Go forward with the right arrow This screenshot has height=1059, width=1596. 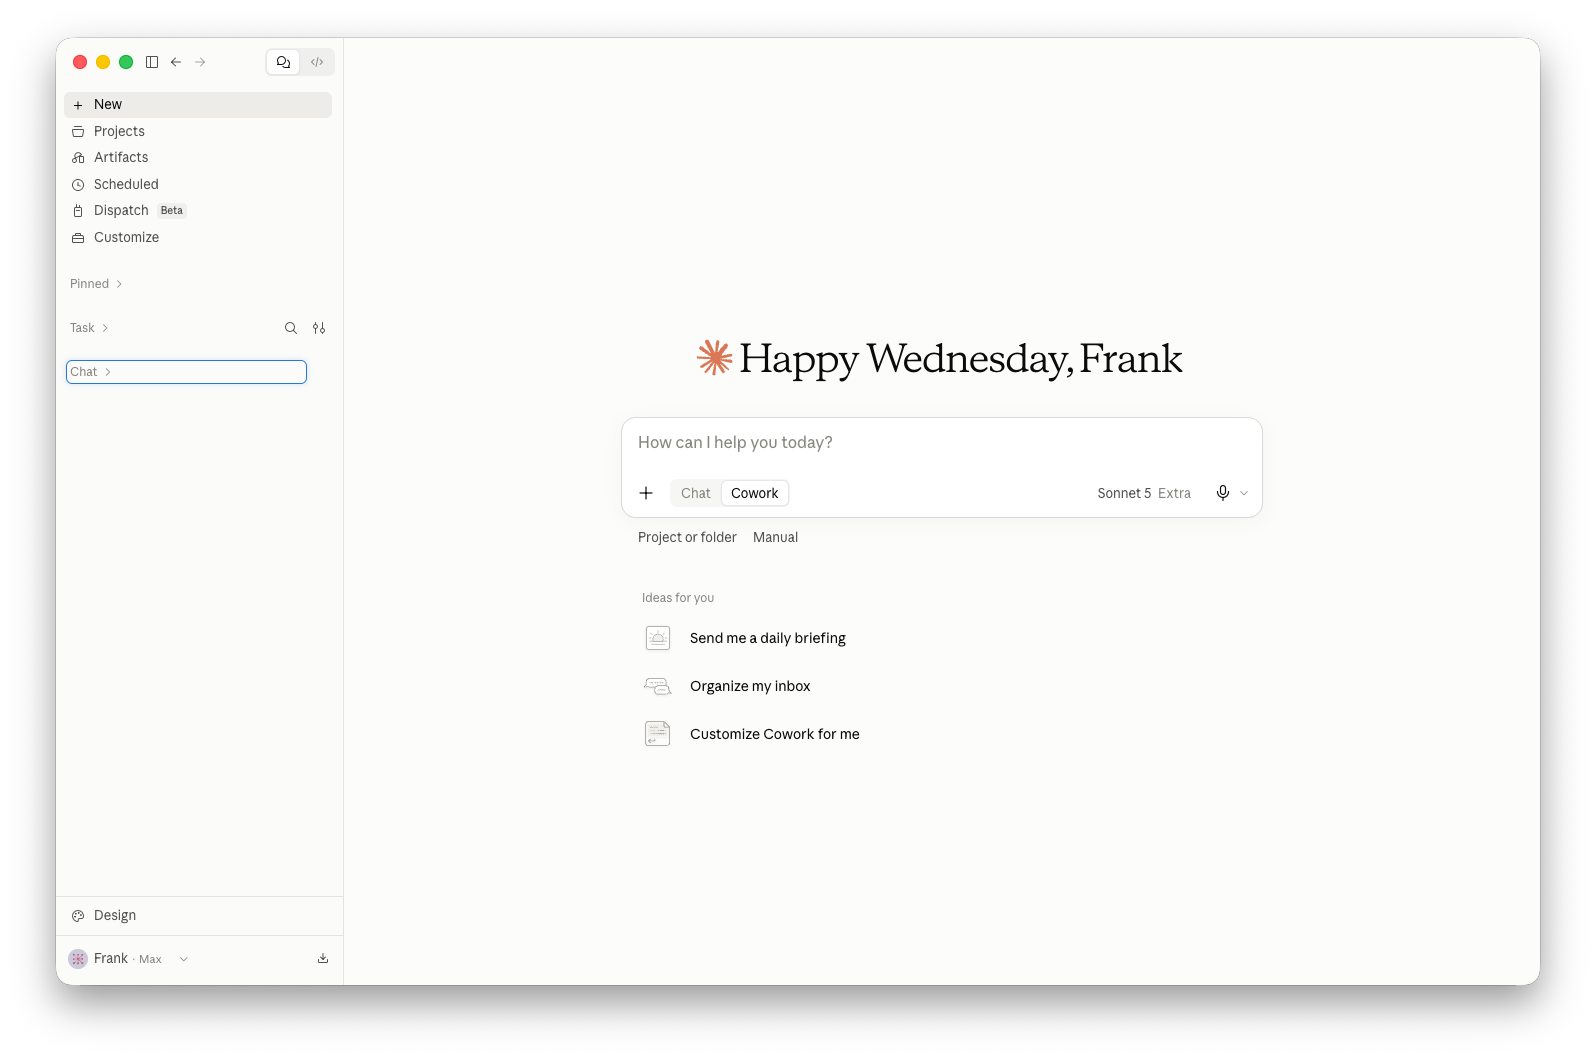coord(200,62)
